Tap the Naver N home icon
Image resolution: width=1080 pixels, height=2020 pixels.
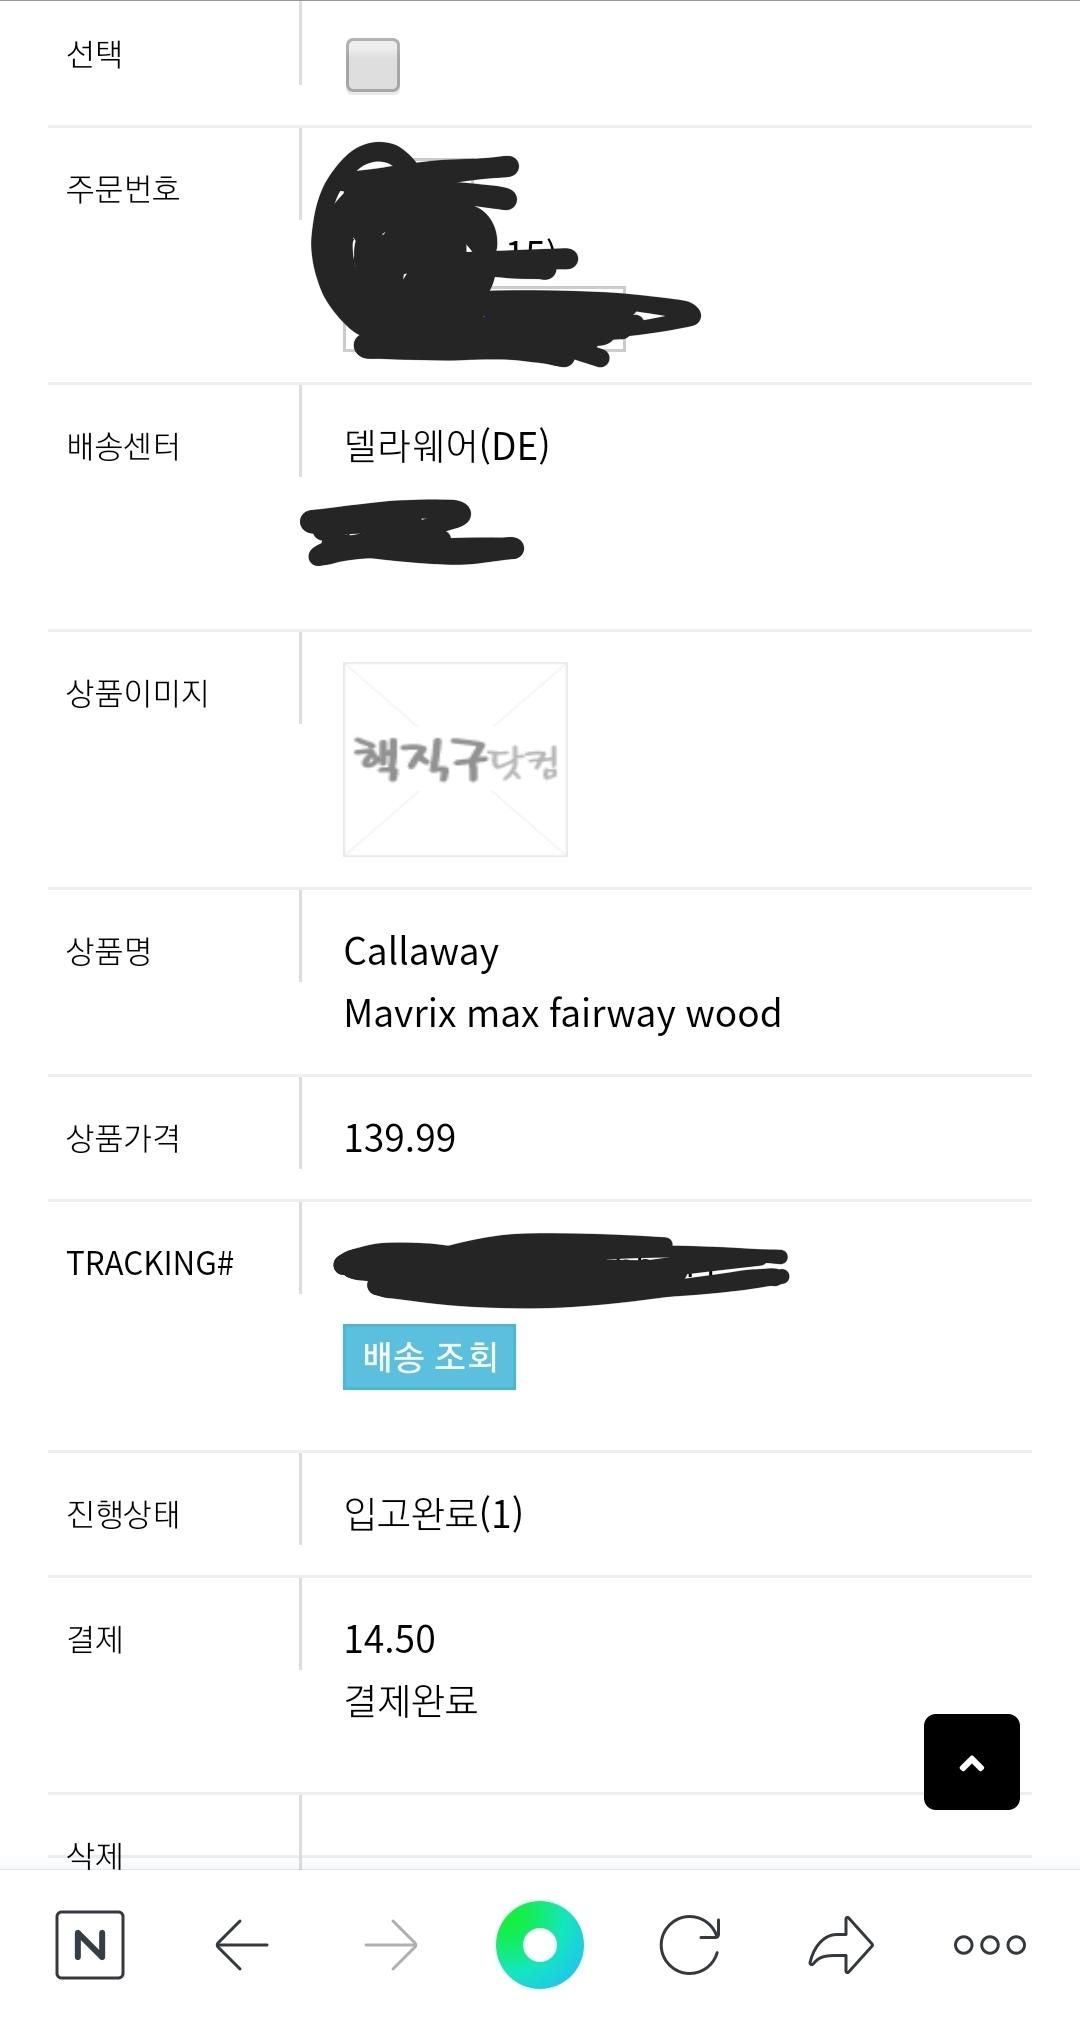click(90, 1944)
